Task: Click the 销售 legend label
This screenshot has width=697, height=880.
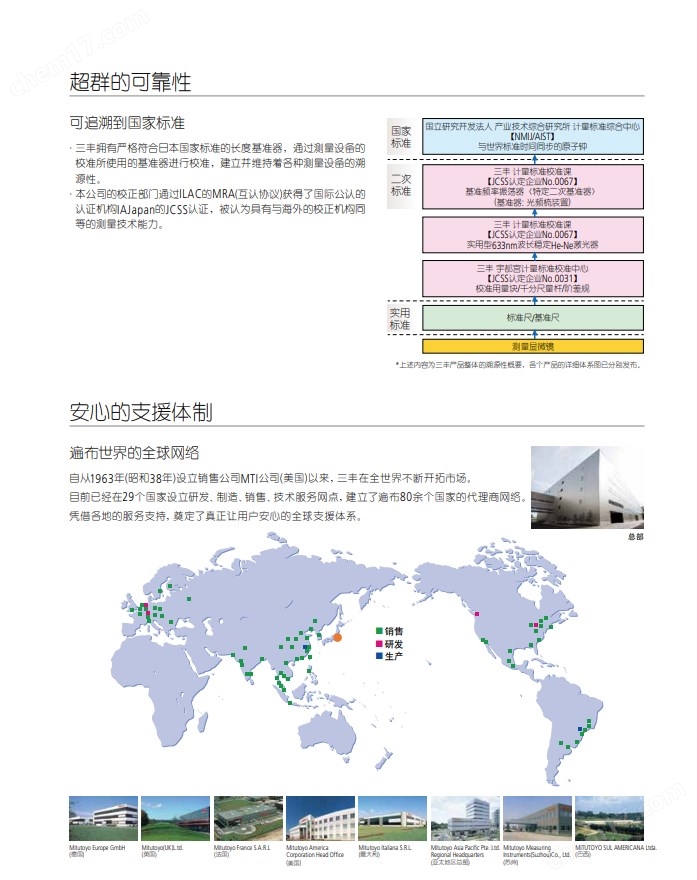Action: (394, 631)
